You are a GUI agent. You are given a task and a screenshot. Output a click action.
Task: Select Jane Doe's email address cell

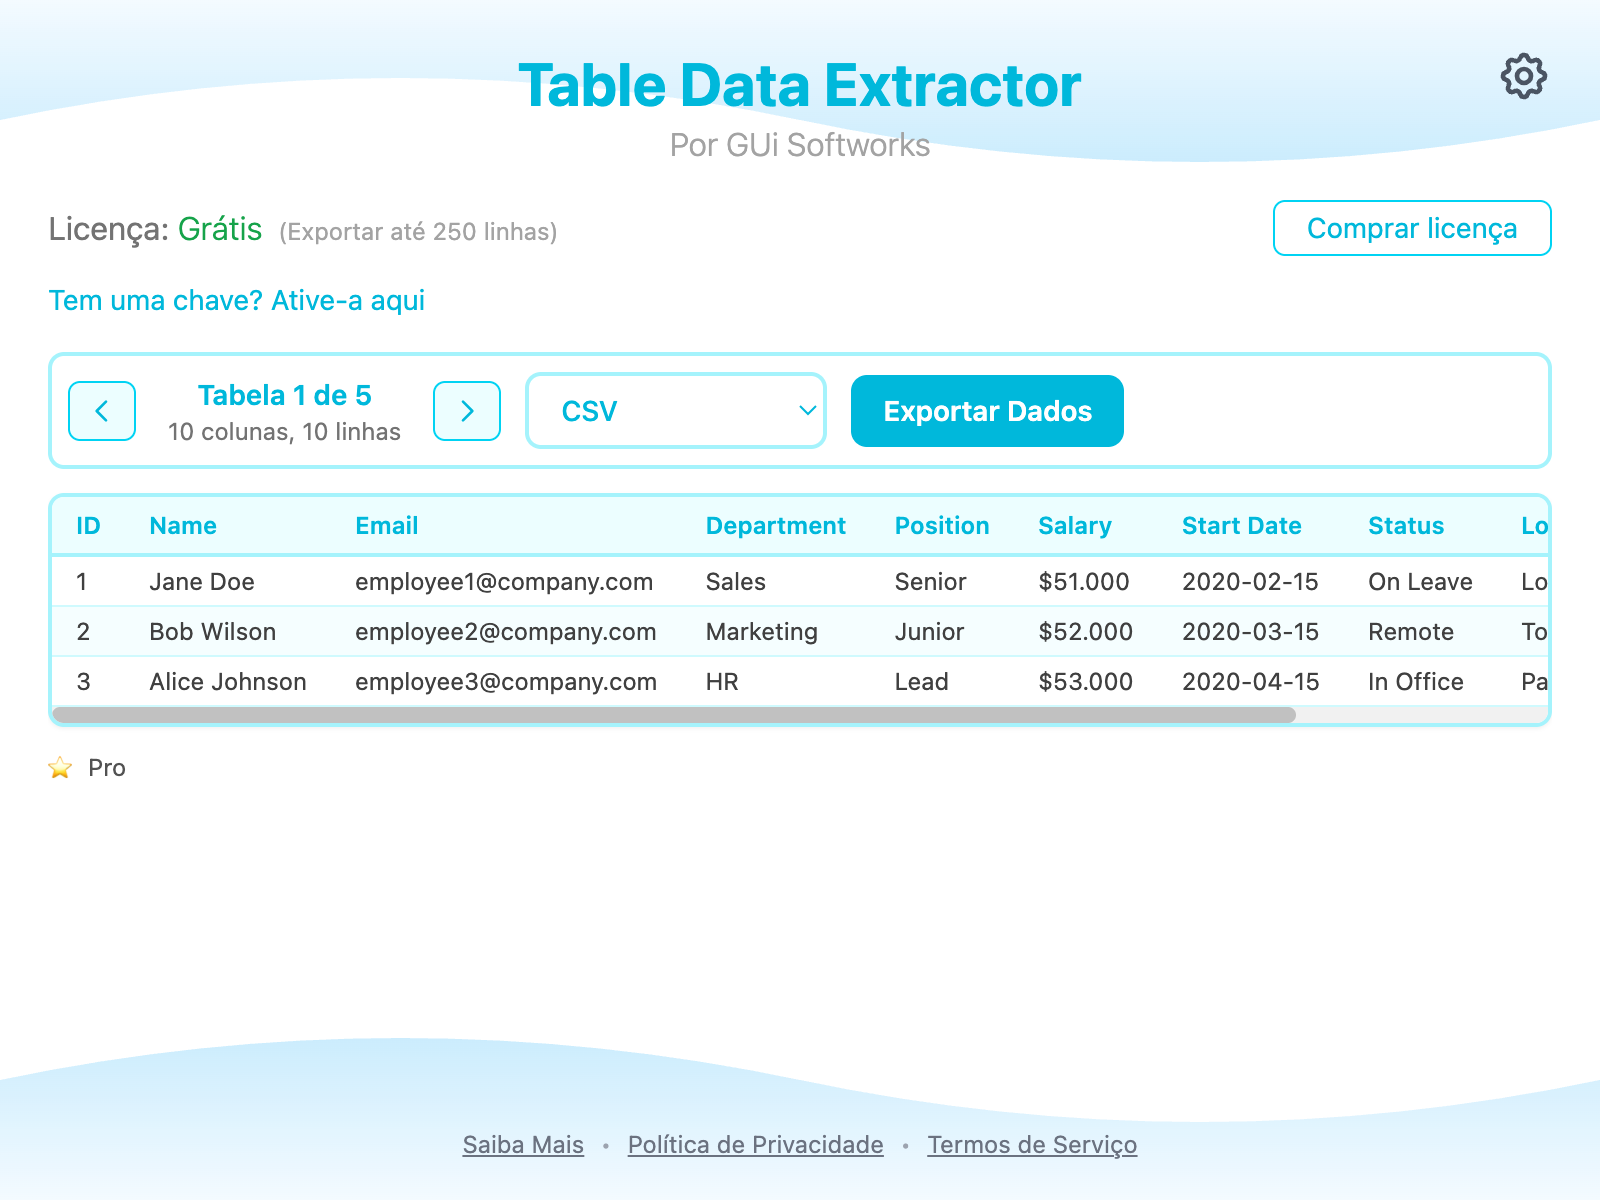click(x=504, y=581)
